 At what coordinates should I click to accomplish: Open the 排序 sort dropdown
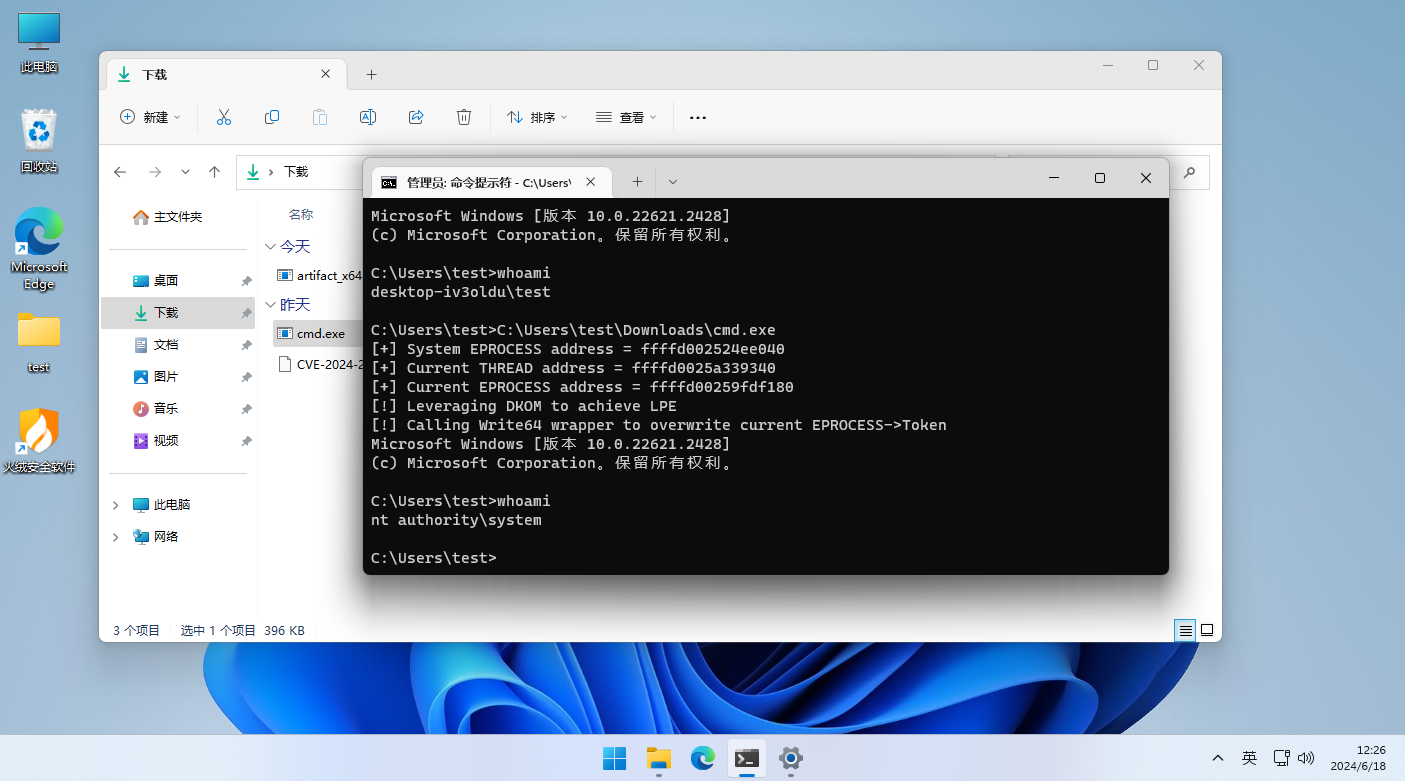537,117
